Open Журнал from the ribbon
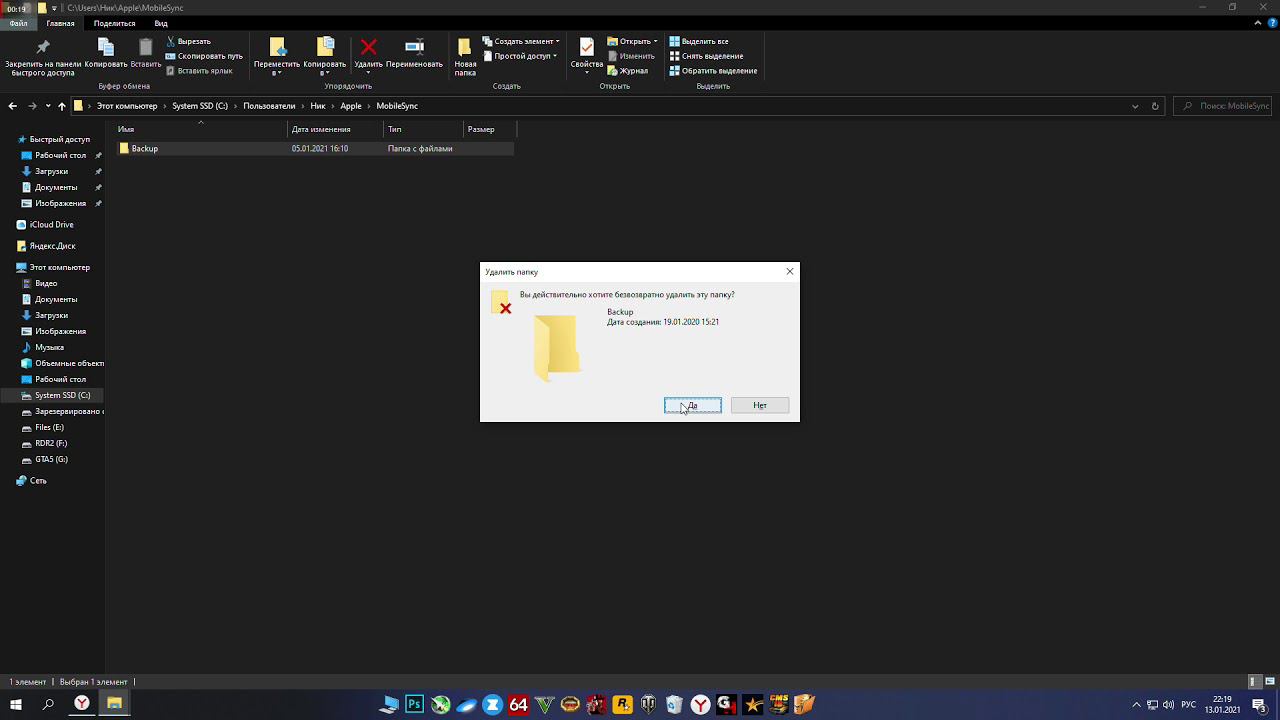Screen dimensions: 1280x720 click(x=628, y=71)
